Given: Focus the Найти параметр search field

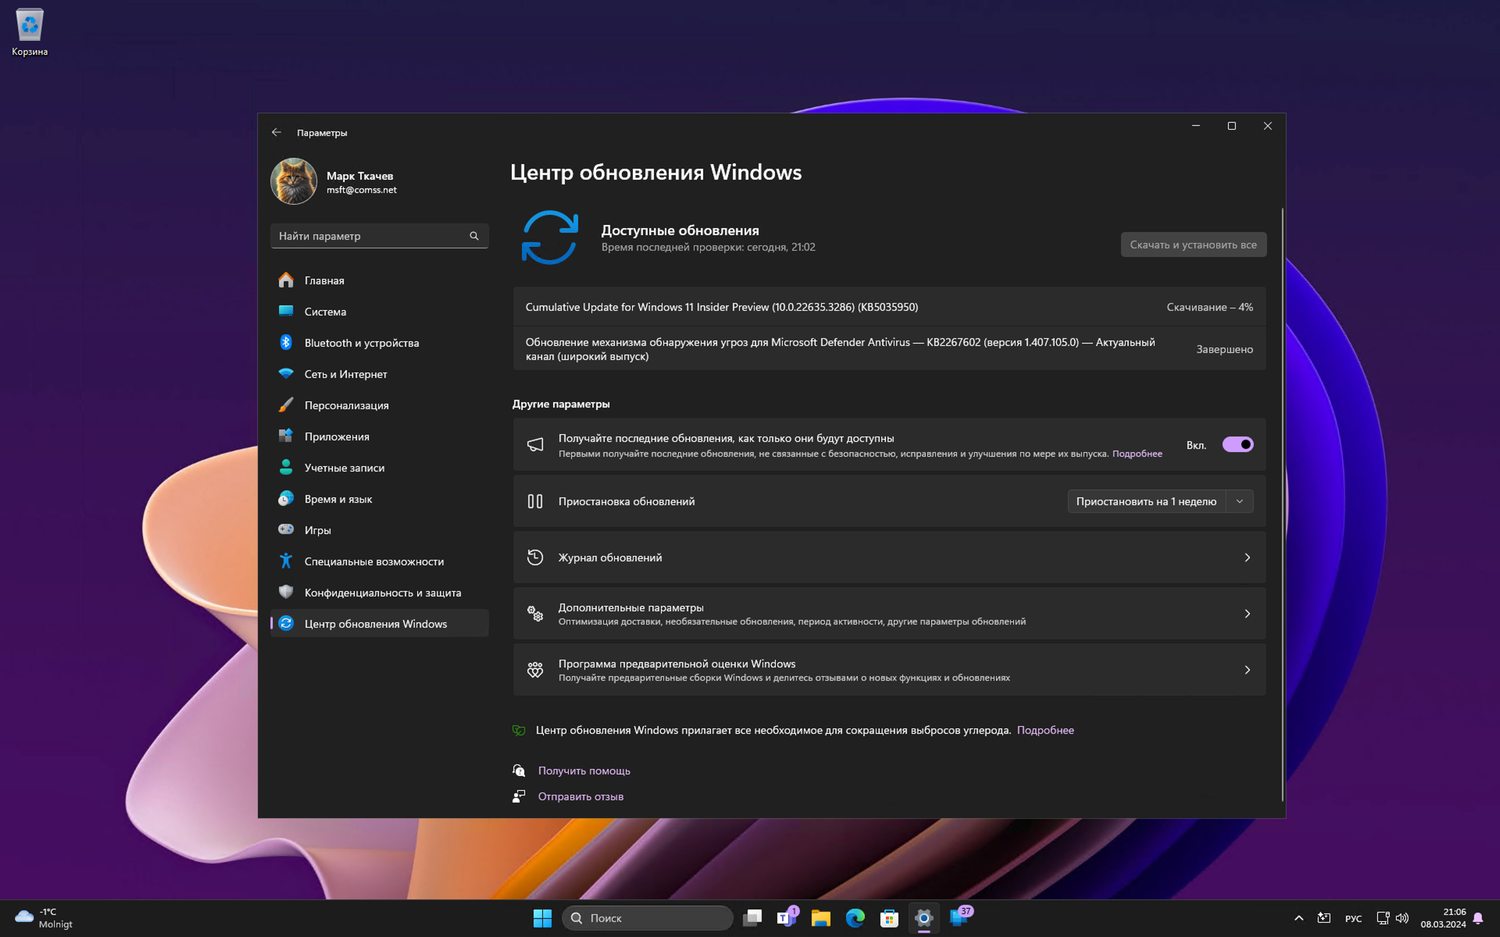Looking at the screenshot, I should pyautogui.click(x=379, y=236).
